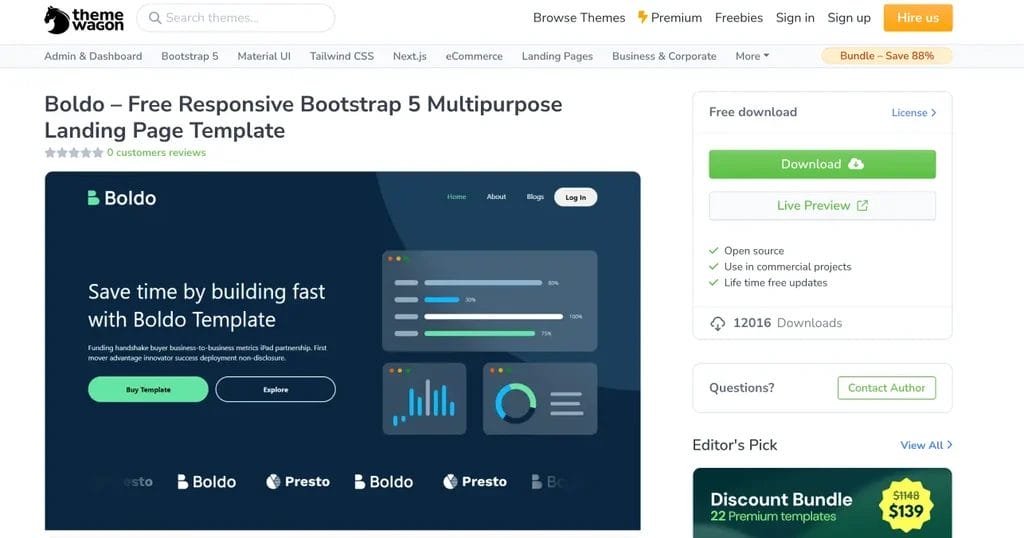Open the License link

click(914, 112)
